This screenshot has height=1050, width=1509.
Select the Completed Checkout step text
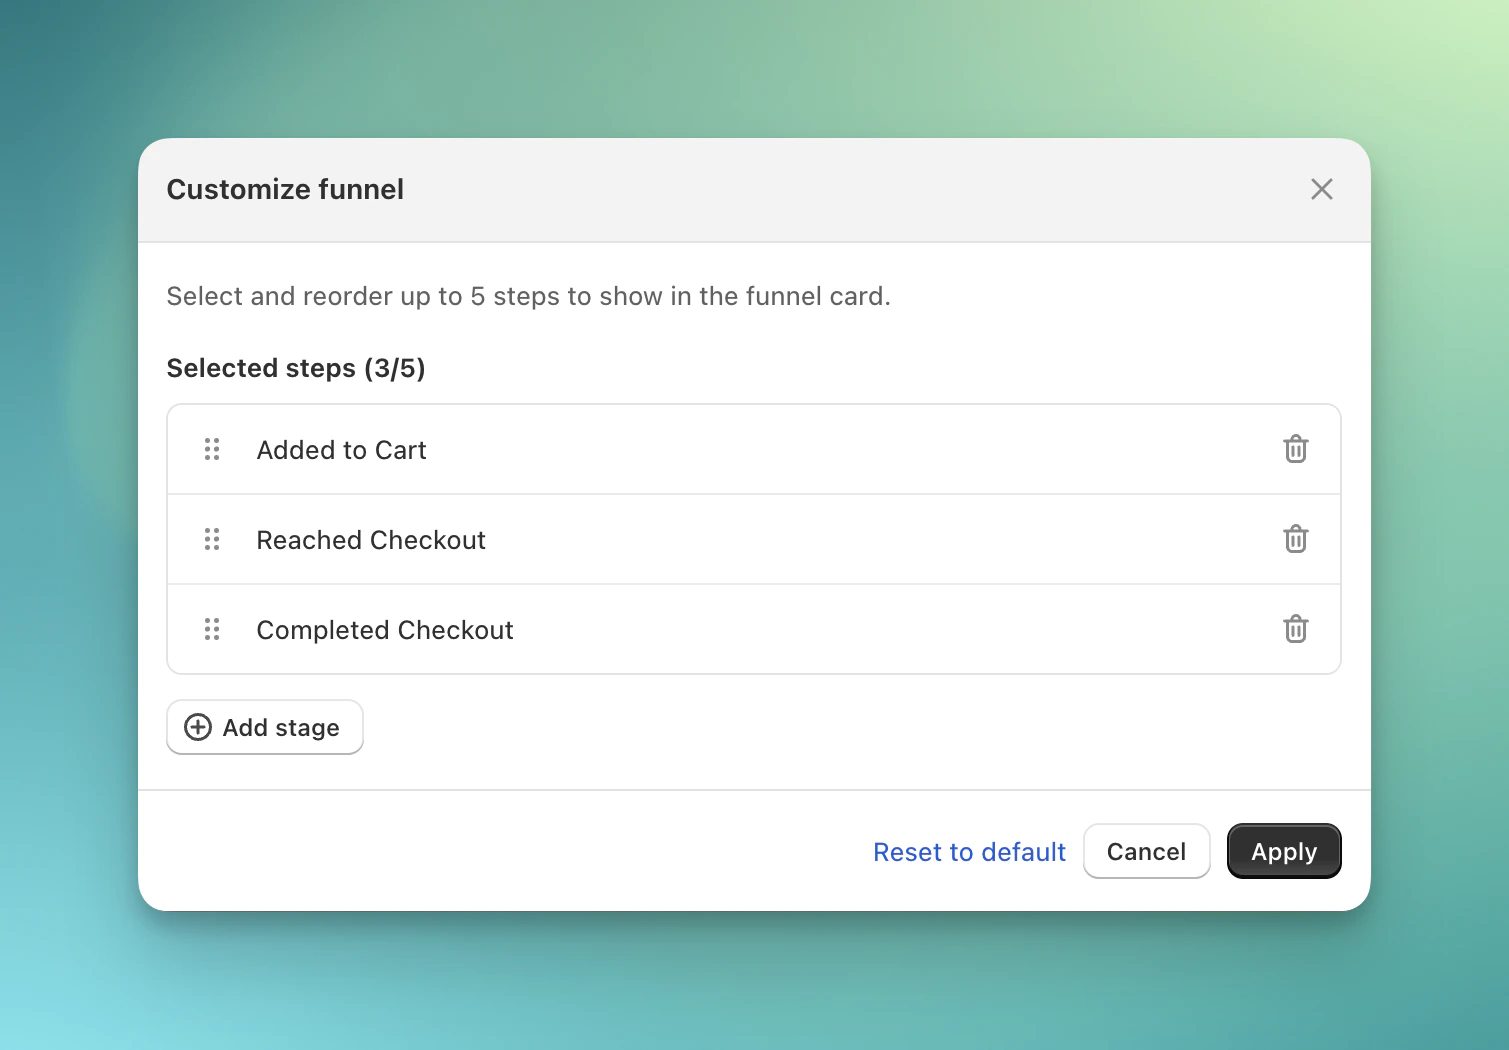click(385, 630)
